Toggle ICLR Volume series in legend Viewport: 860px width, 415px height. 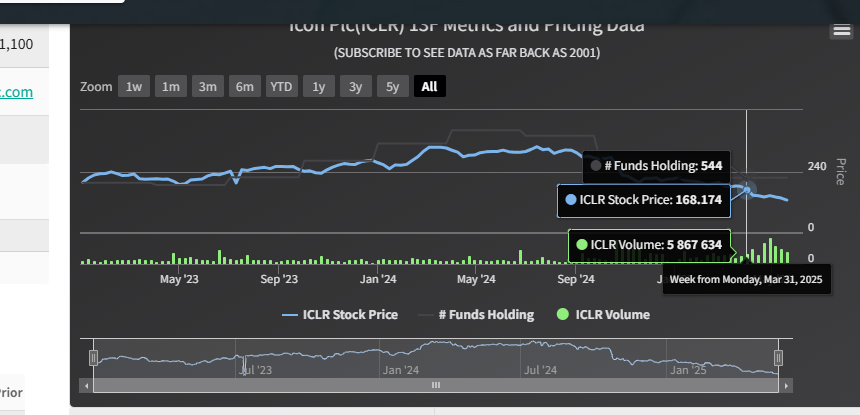(603, 315)
